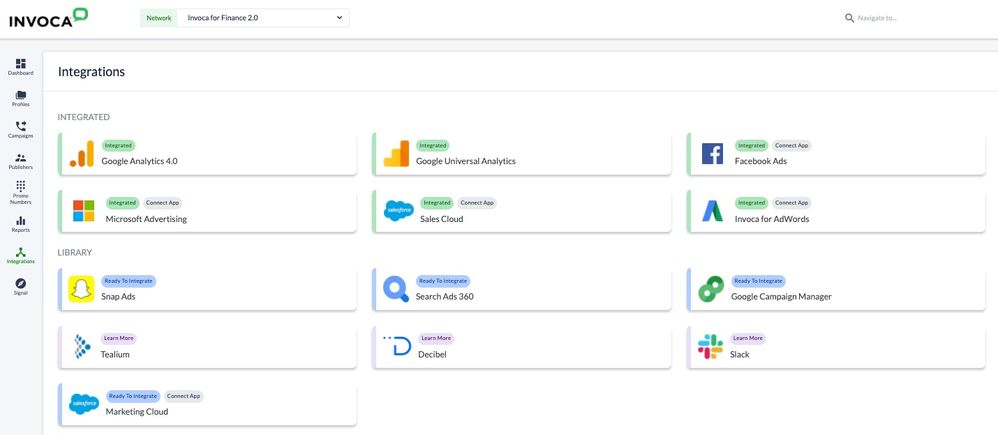Click Connect App on Facebook Ads
The height and width of the screenshot is (435, 998).
point(792,145)
